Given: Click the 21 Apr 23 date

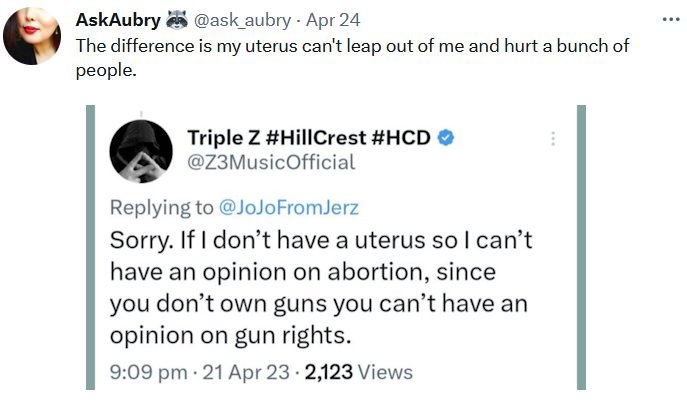Looking at the screenshot, I should tap(233, 371).
